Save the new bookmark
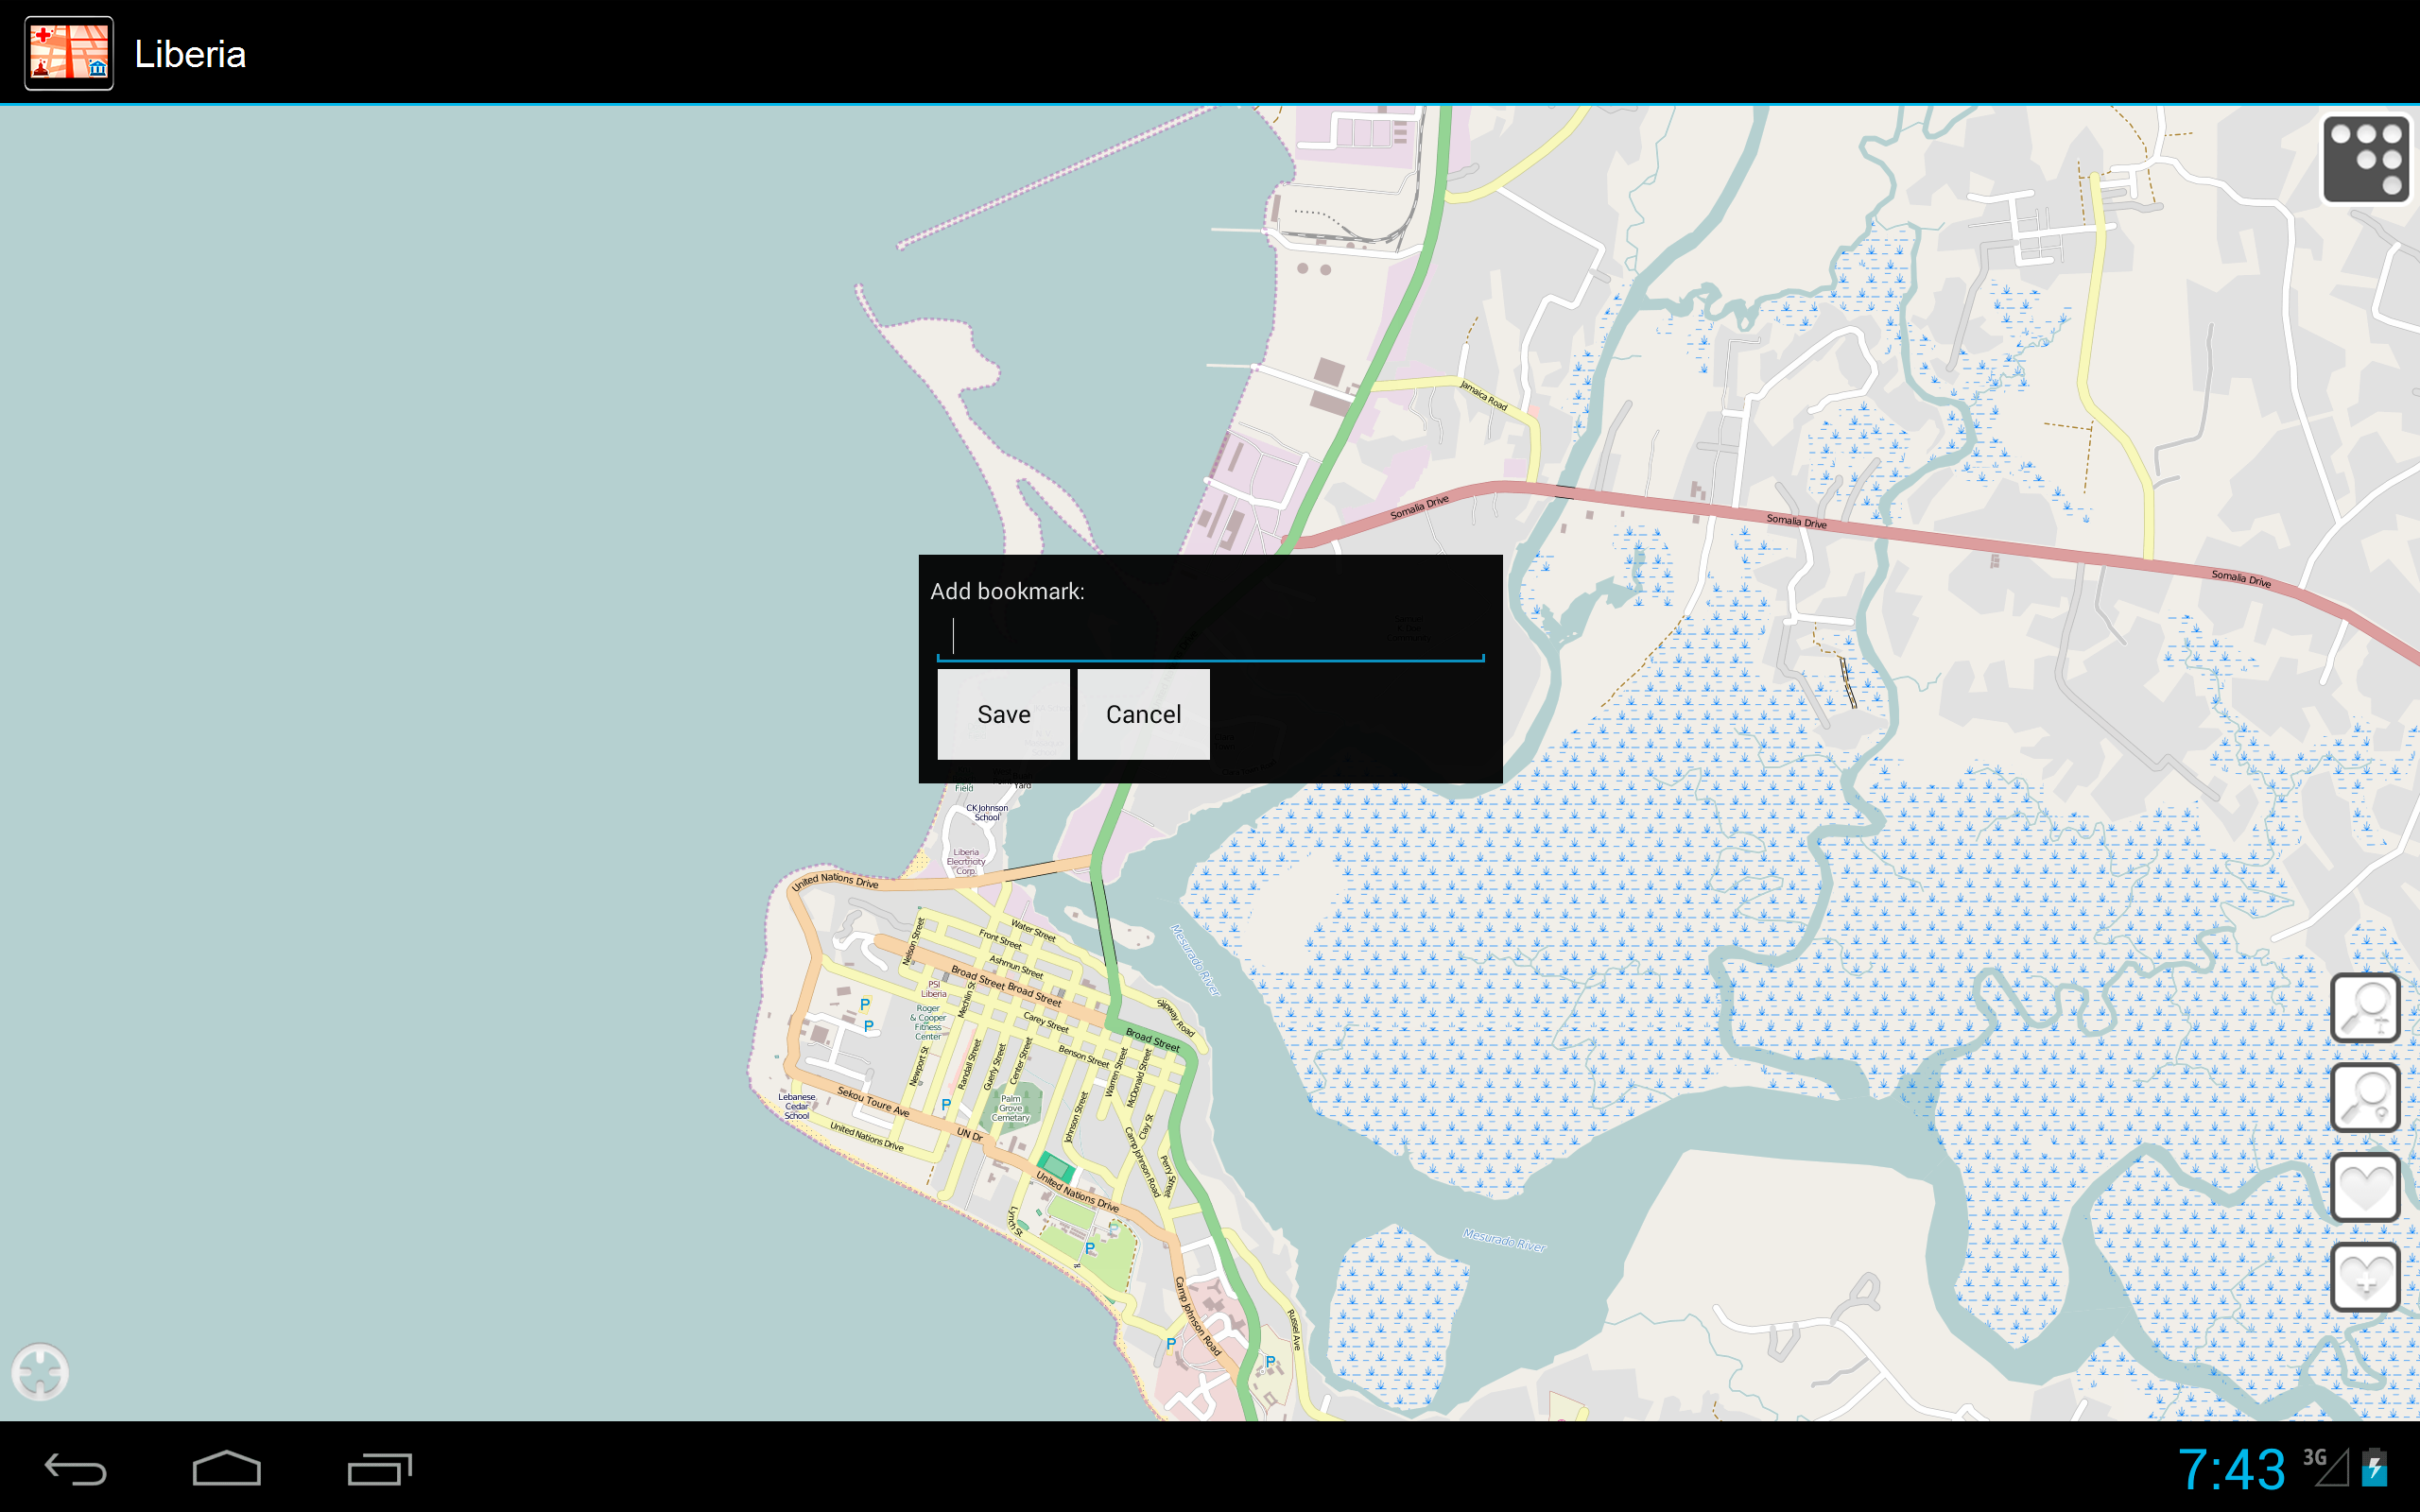The width and height of the screenshot is (2420, 1512). [1003, 713]
